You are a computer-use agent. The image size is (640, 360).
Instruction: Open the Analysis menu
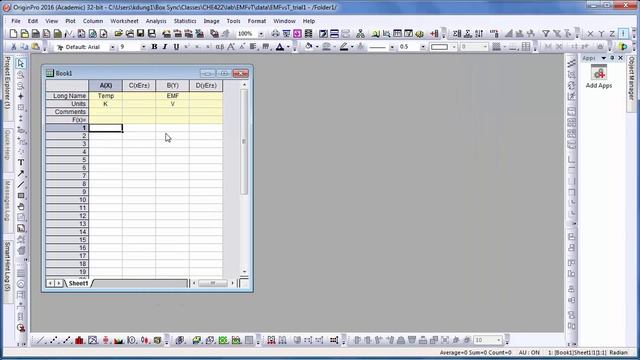156,21
